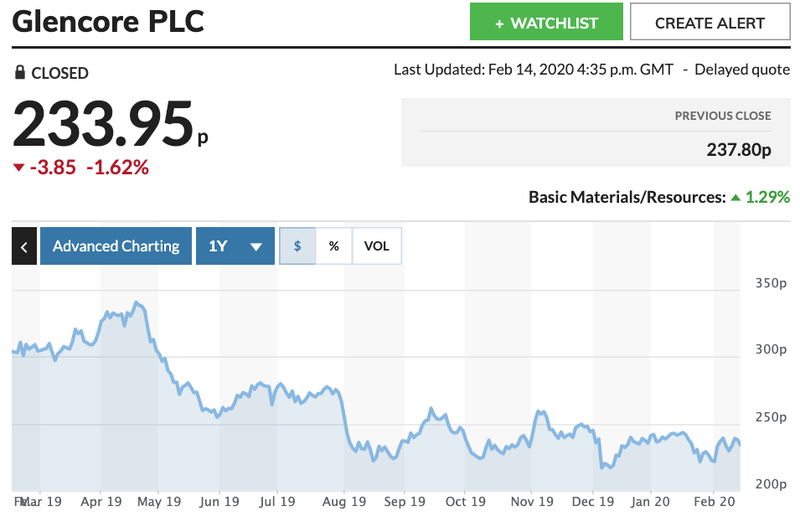Image resolution: width=800 pixels, height=517 pixels.
Task: Click the Aug 19 axis label
Action: [344, 502]
